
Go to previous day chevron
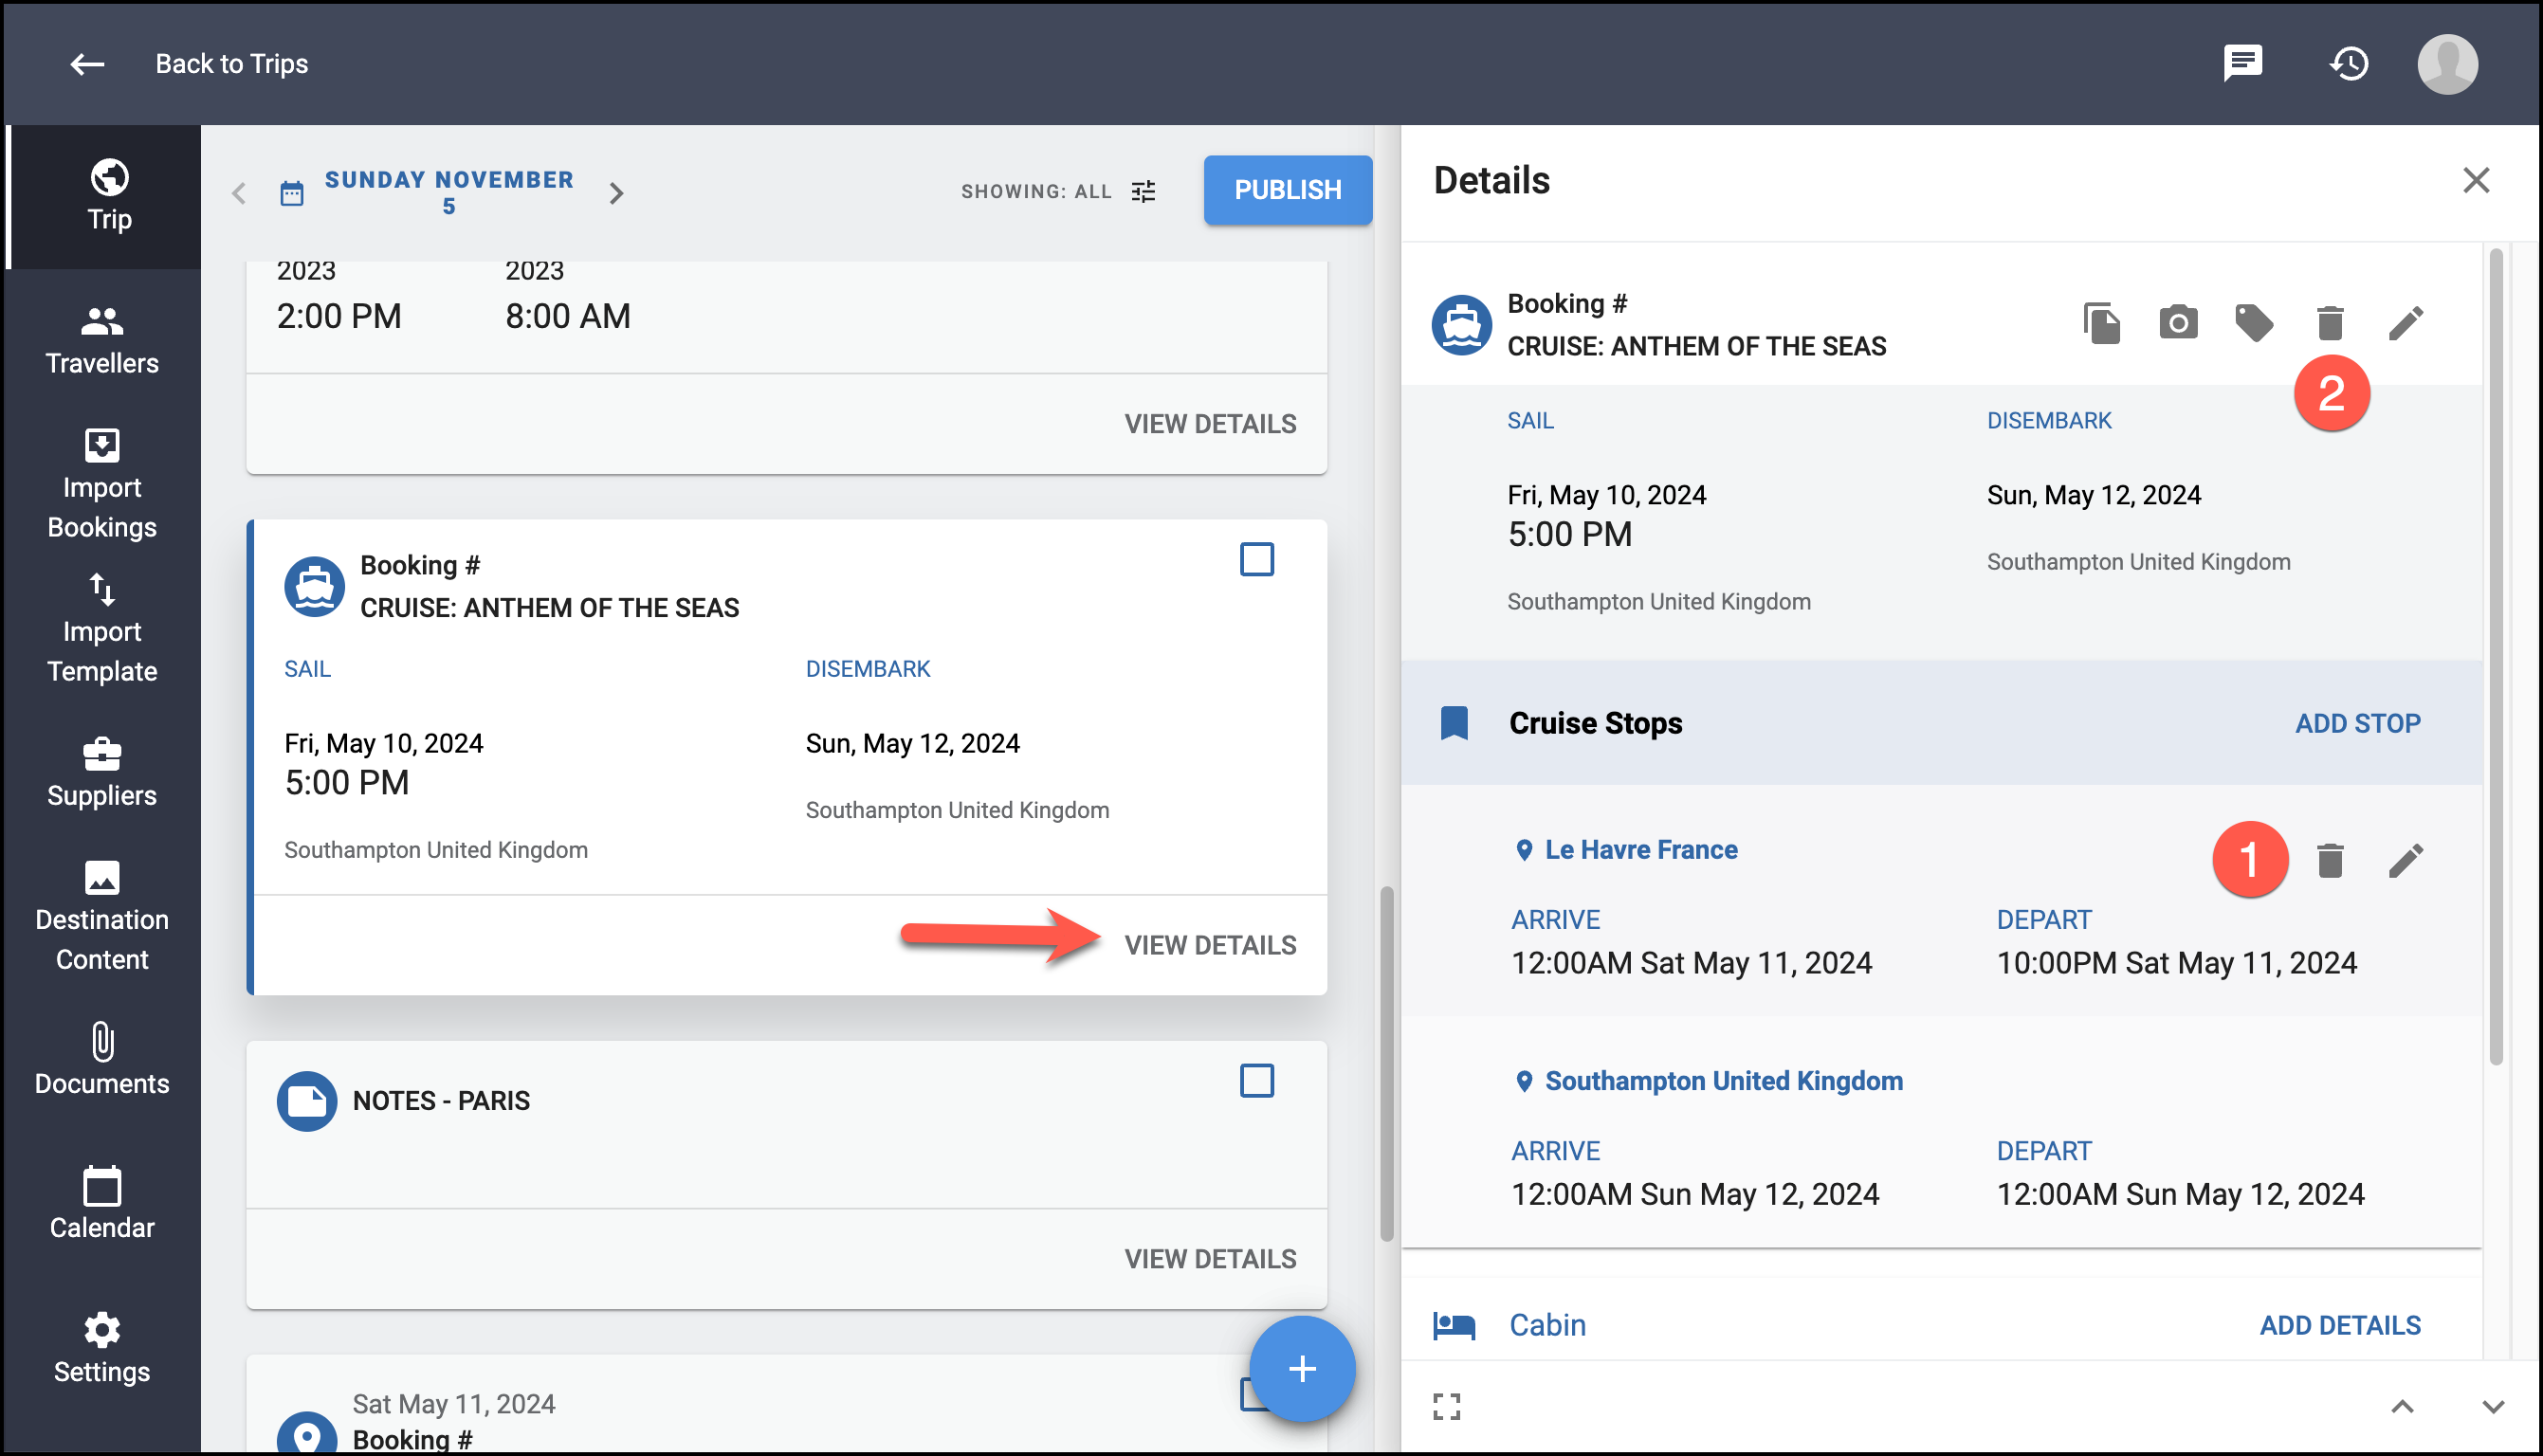click(238, 193)
